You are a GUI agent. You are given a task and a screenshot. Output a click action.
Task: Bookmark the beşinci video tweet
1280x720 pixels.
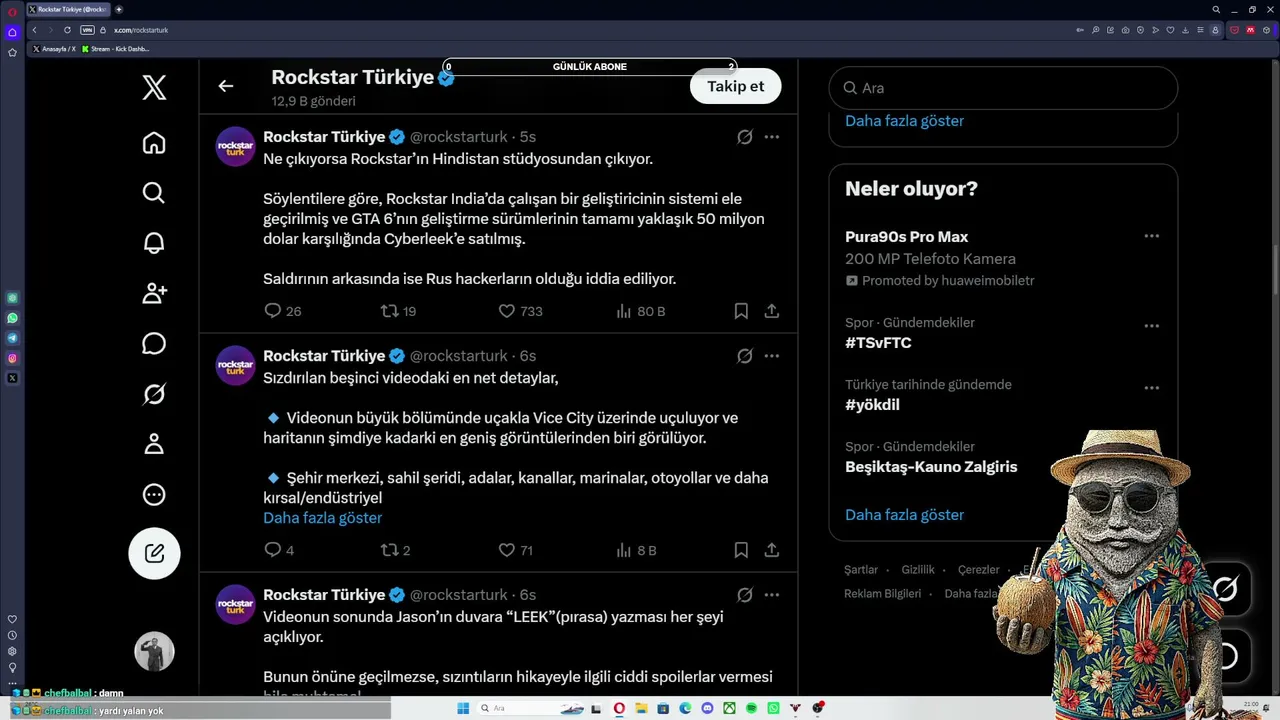click(x=741, y=550)
